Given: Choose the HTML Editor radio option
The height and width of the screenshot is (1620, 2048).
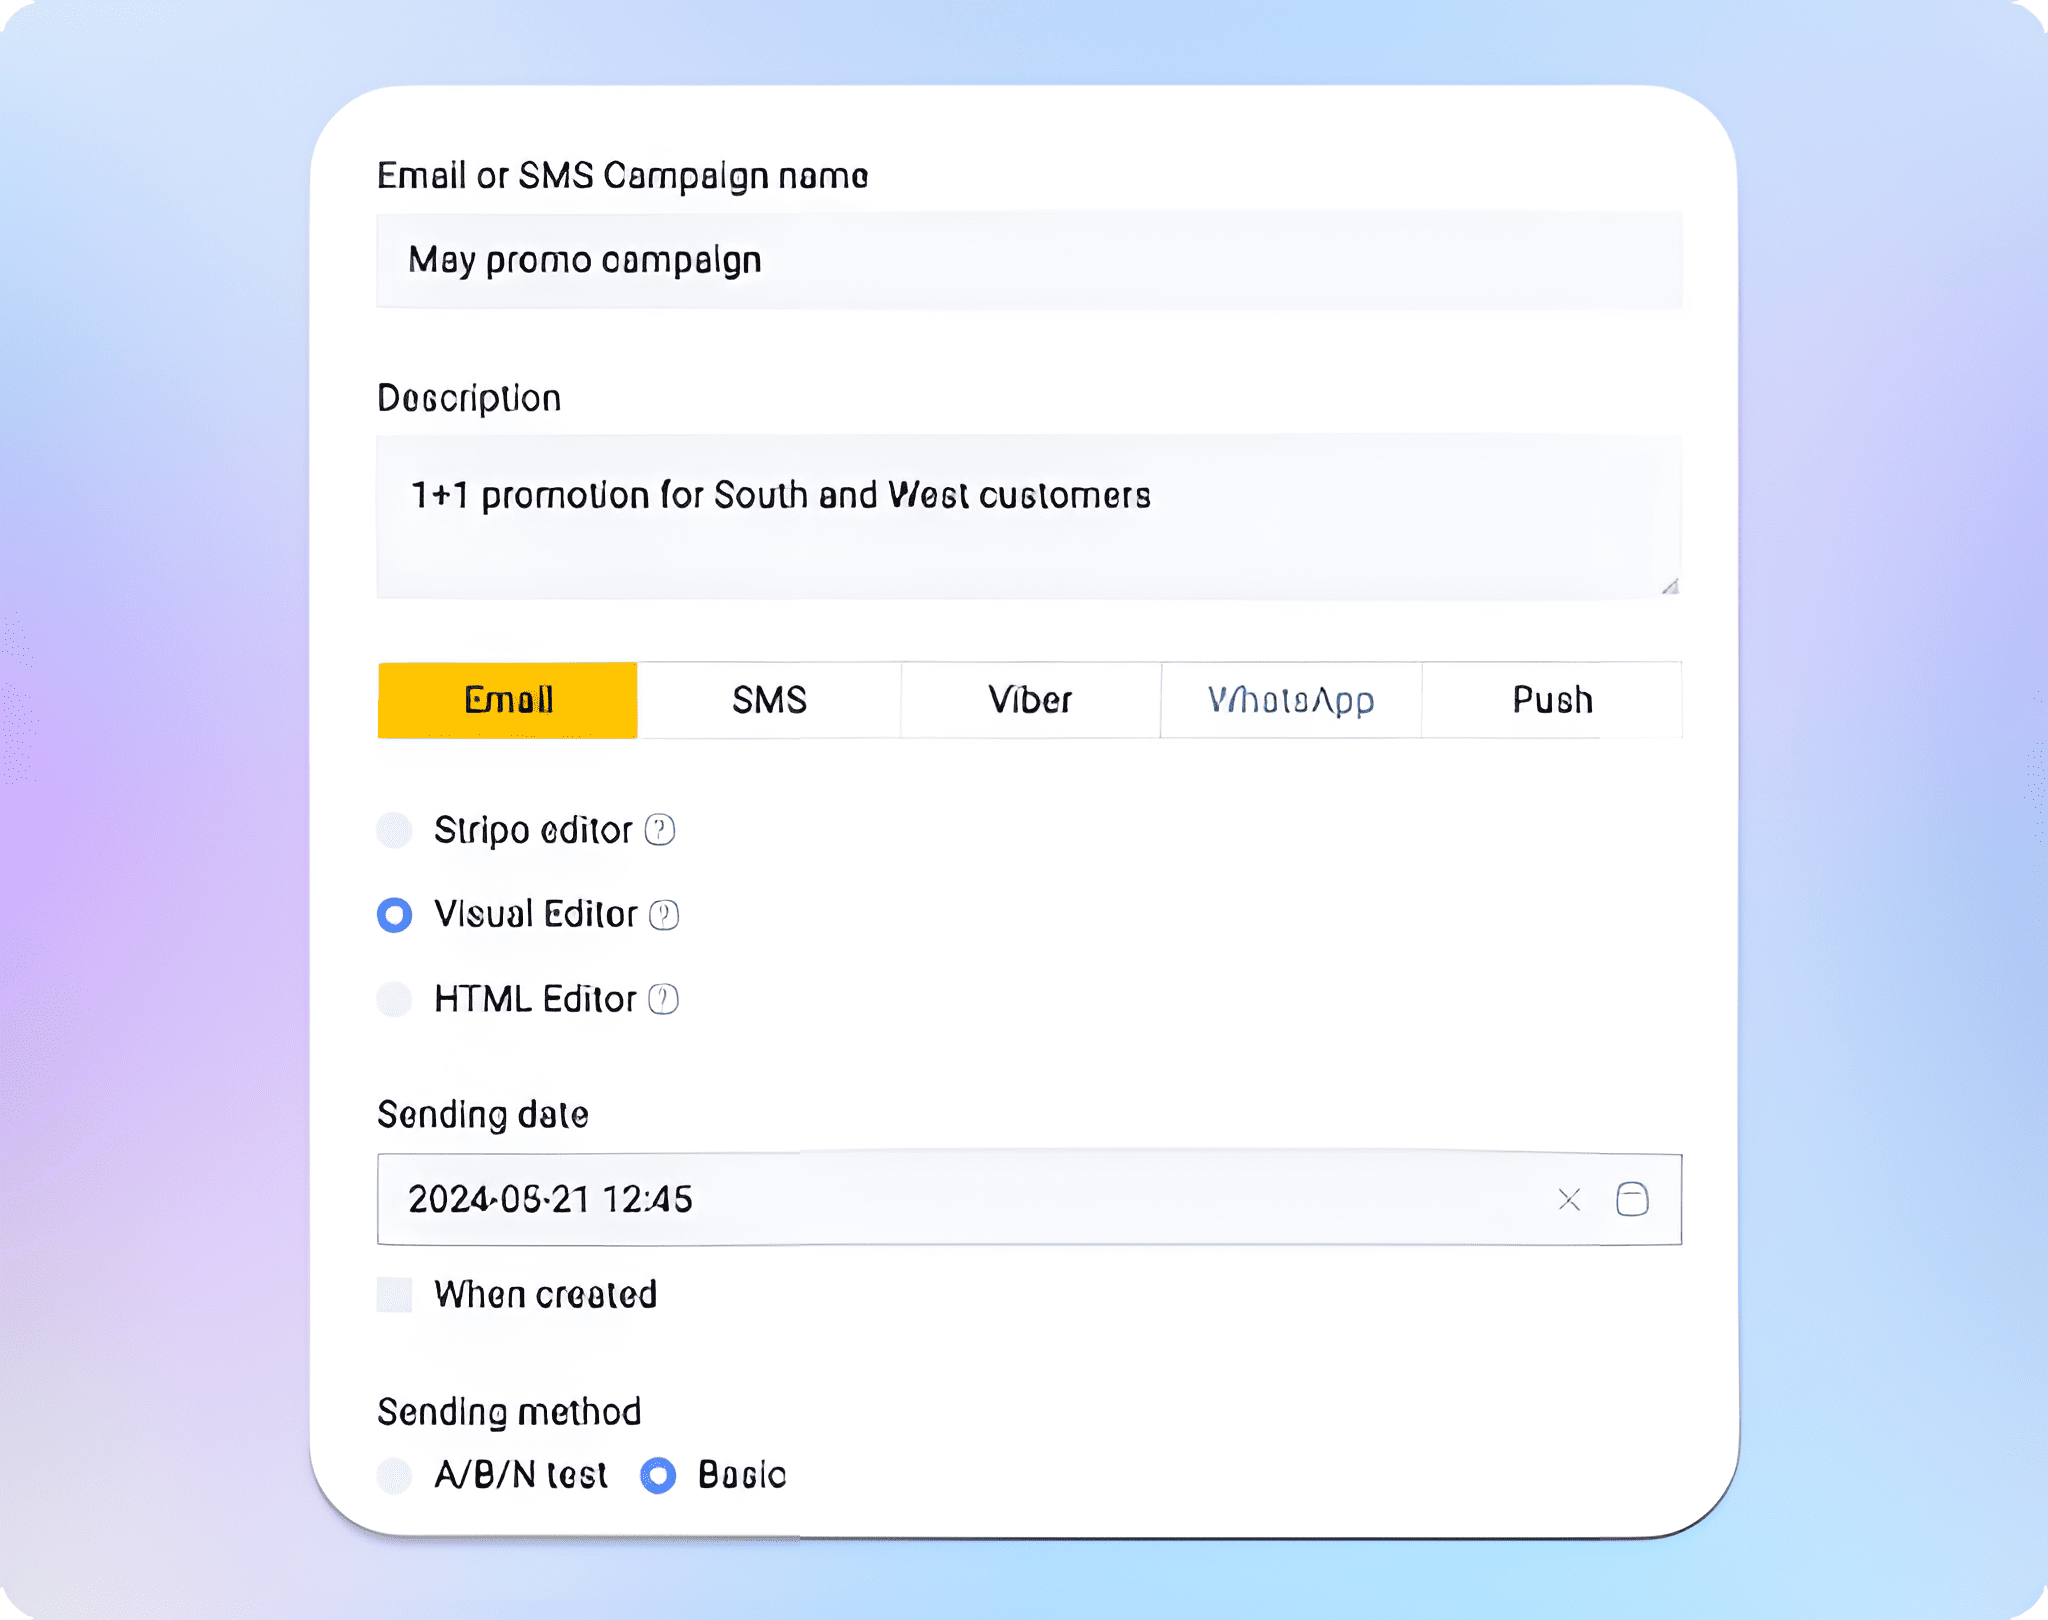Looking at the screenshot, I should (x=395, y=999).
